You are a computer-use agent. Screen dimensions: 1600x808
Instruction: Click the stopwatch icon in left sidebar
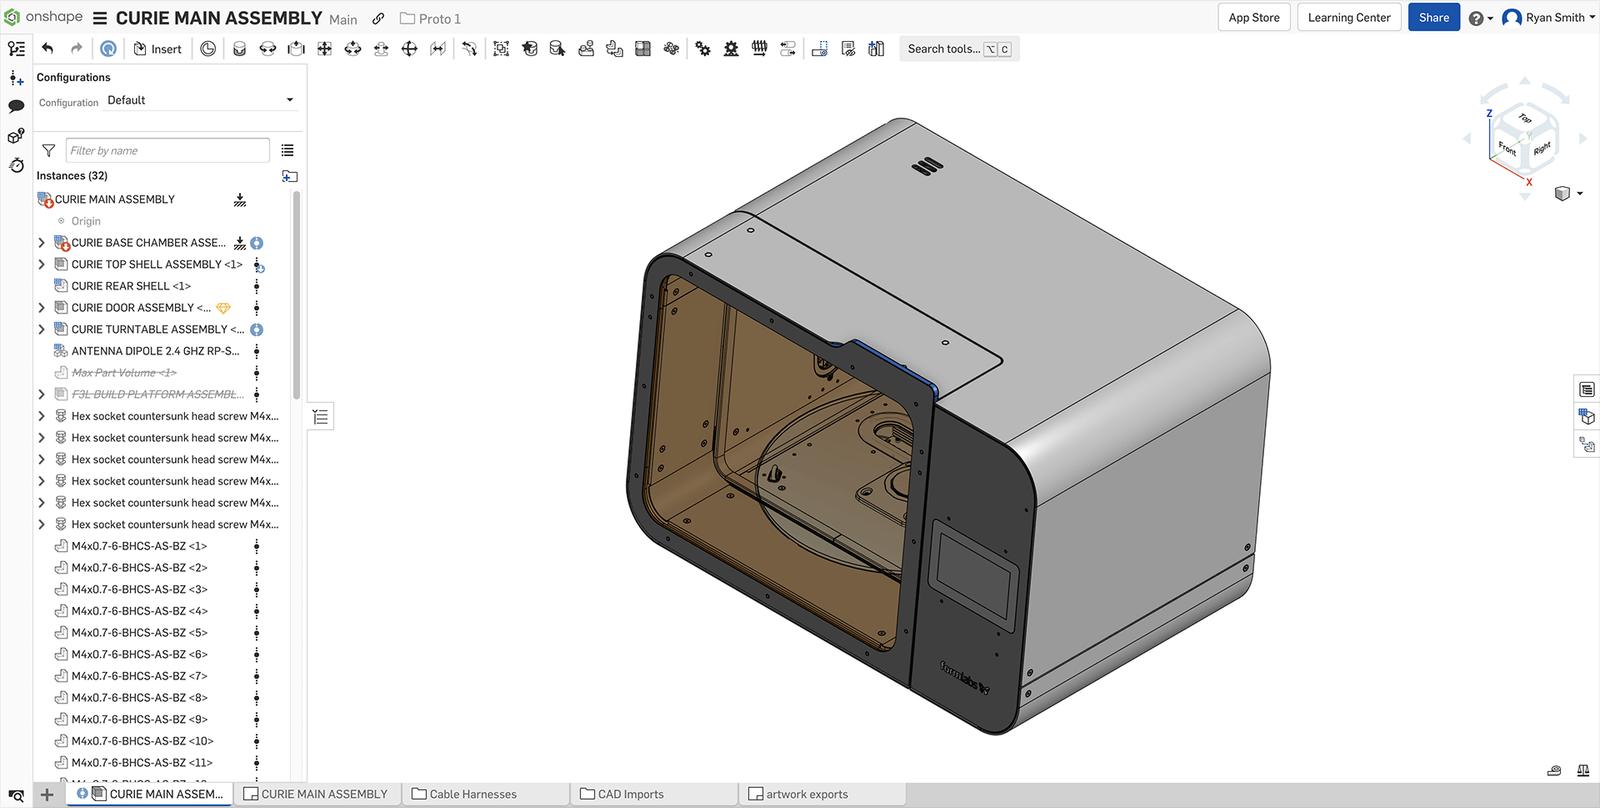(16, 165)
